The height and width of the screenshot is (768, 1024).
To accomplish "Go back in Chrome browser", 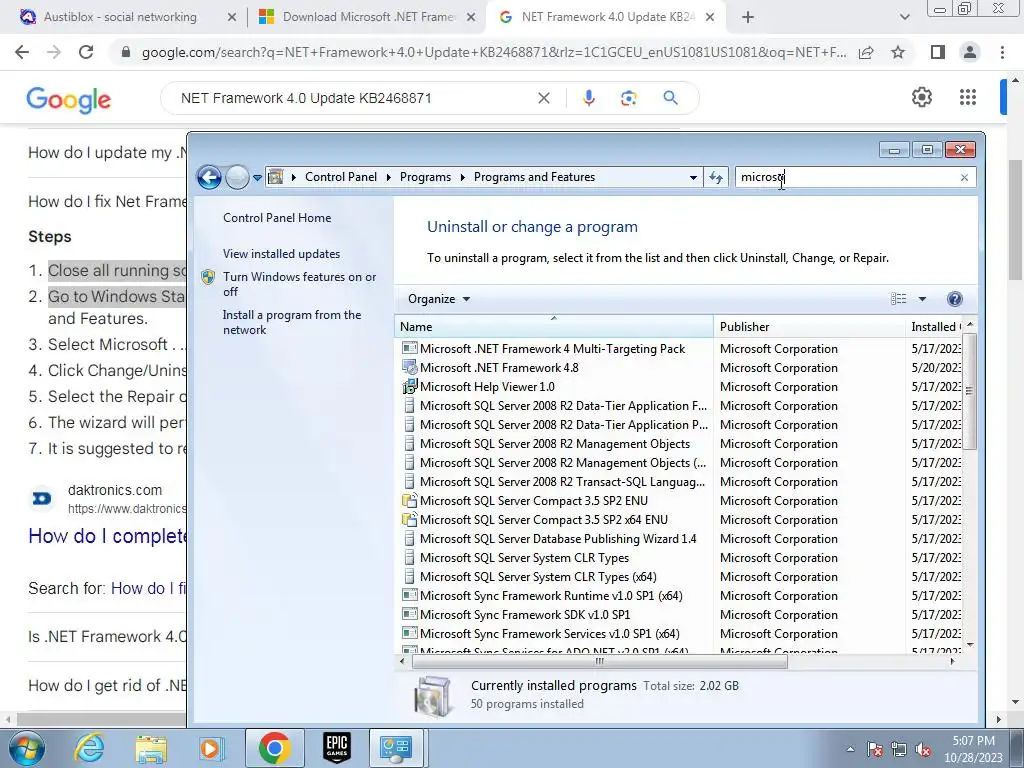I will [x=22, y=52].
